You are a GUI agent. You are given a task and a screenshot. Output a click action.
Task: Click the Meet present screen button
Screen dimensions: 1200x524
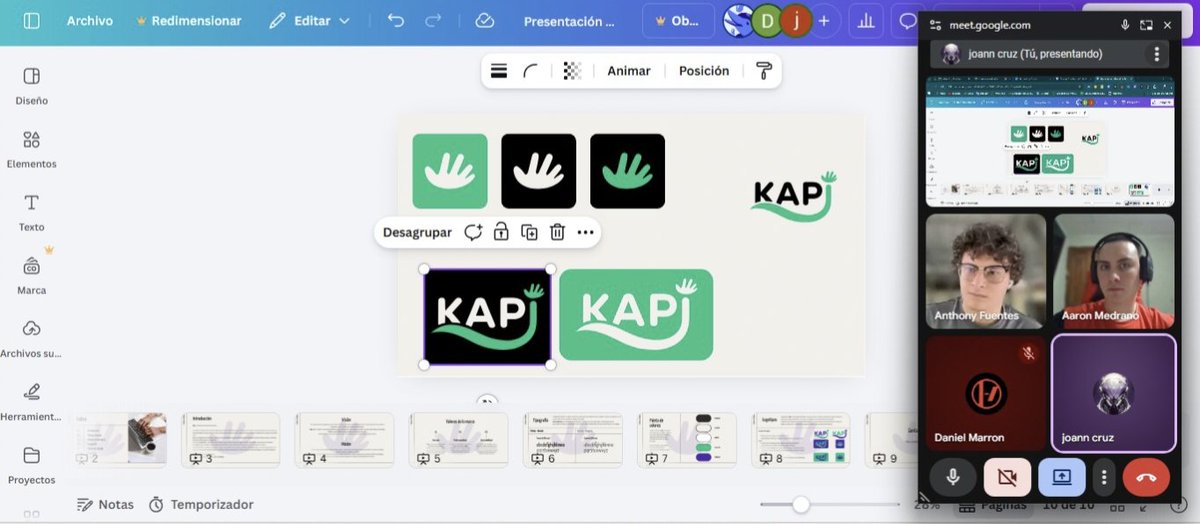[1061, 478]
